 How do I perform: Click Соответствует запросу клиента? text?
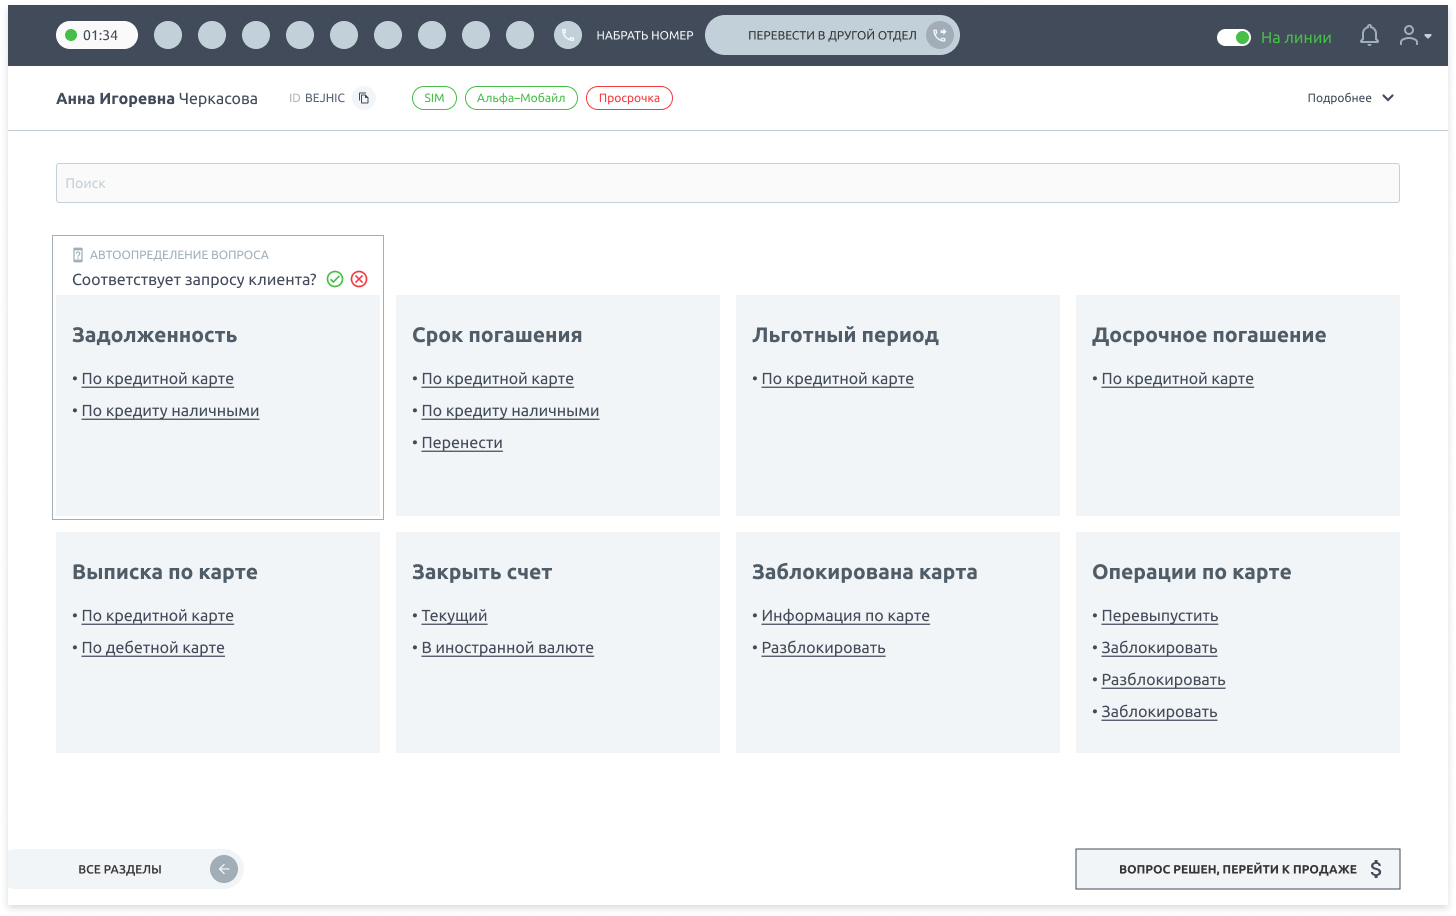(x=194, y=279)
